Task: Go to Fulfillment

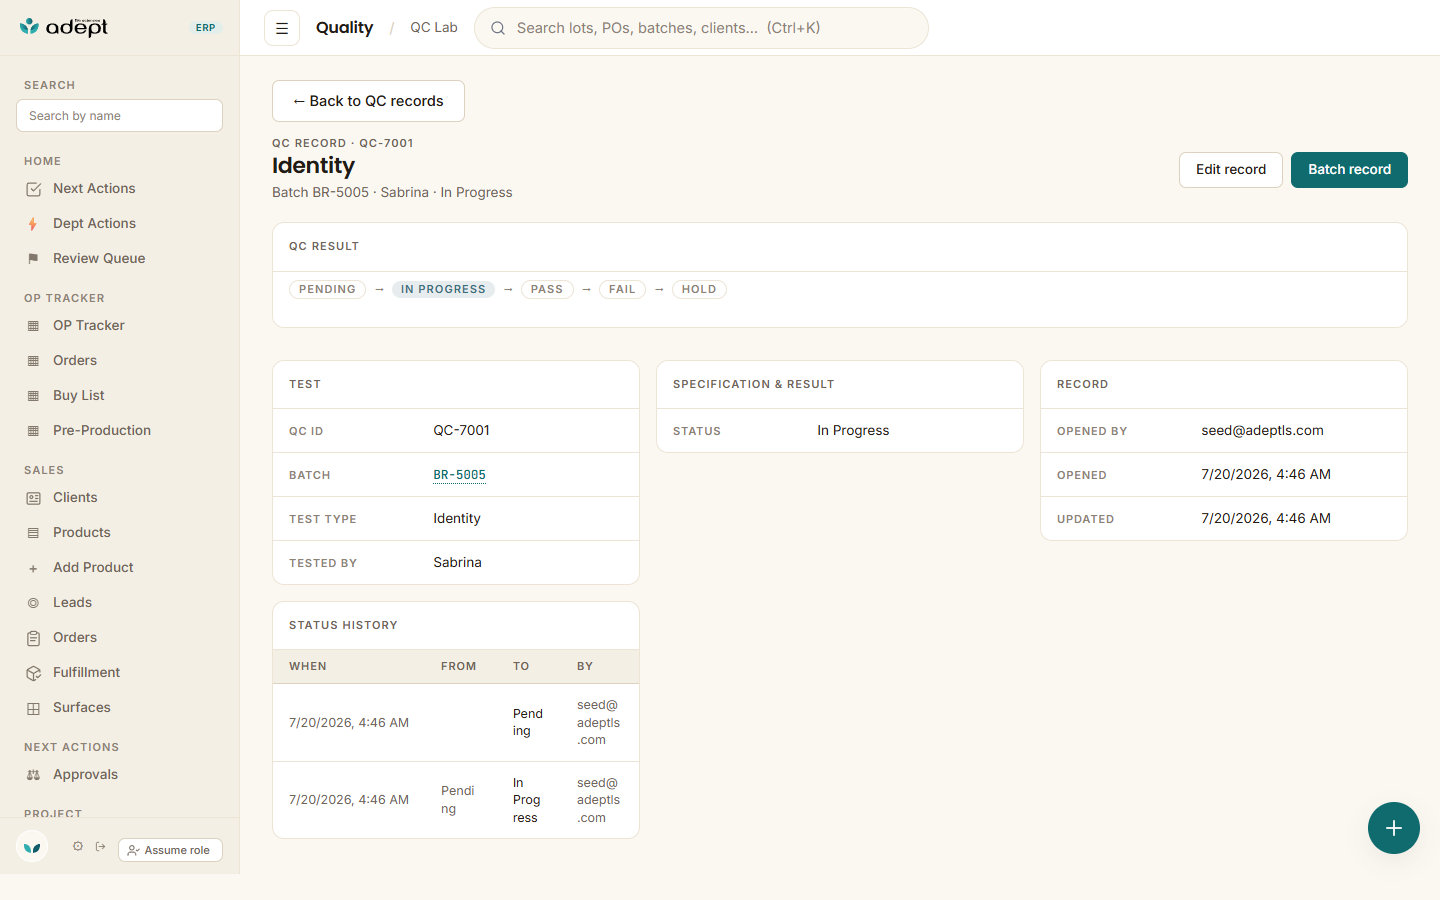Action: tap(86, 672)
